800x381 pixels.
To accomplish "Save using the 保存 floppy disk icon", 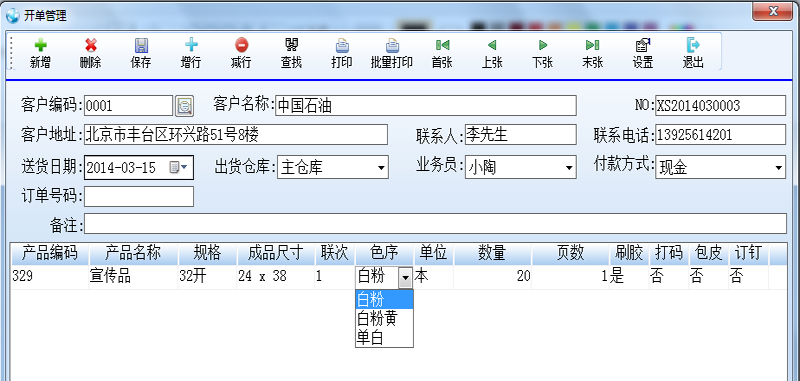I will [141, 46].
